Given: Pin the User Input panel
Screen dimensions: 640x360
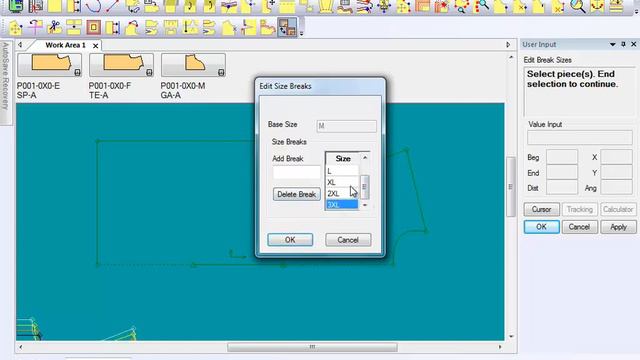Looking at the screenshot, I should (x=624, y=44).
